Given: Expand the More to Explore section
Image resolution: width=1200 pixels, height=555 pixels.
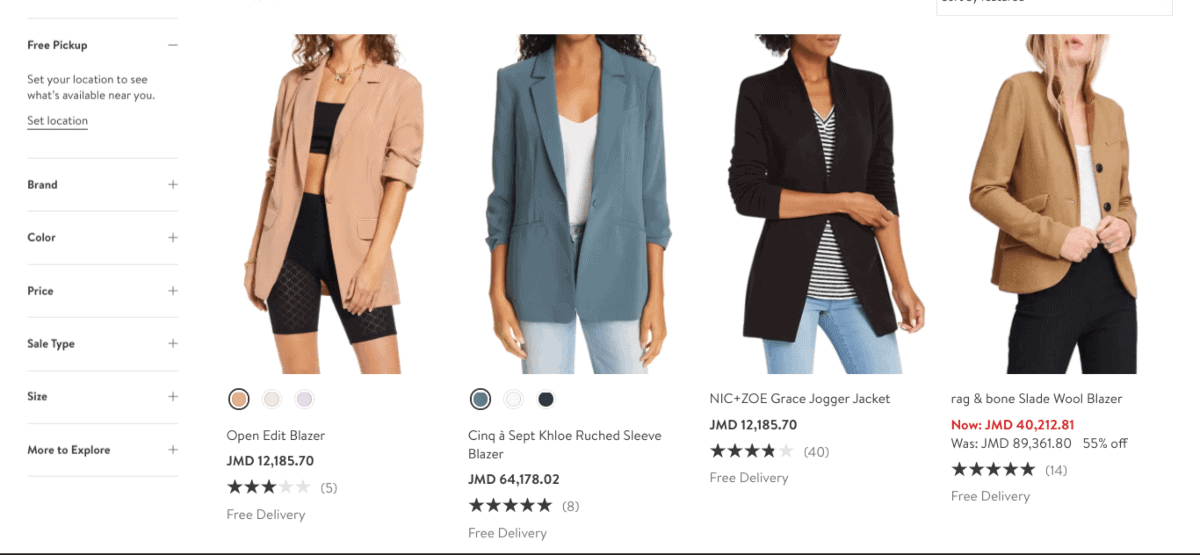Looking at the screenshot, I should click(173, 450).
